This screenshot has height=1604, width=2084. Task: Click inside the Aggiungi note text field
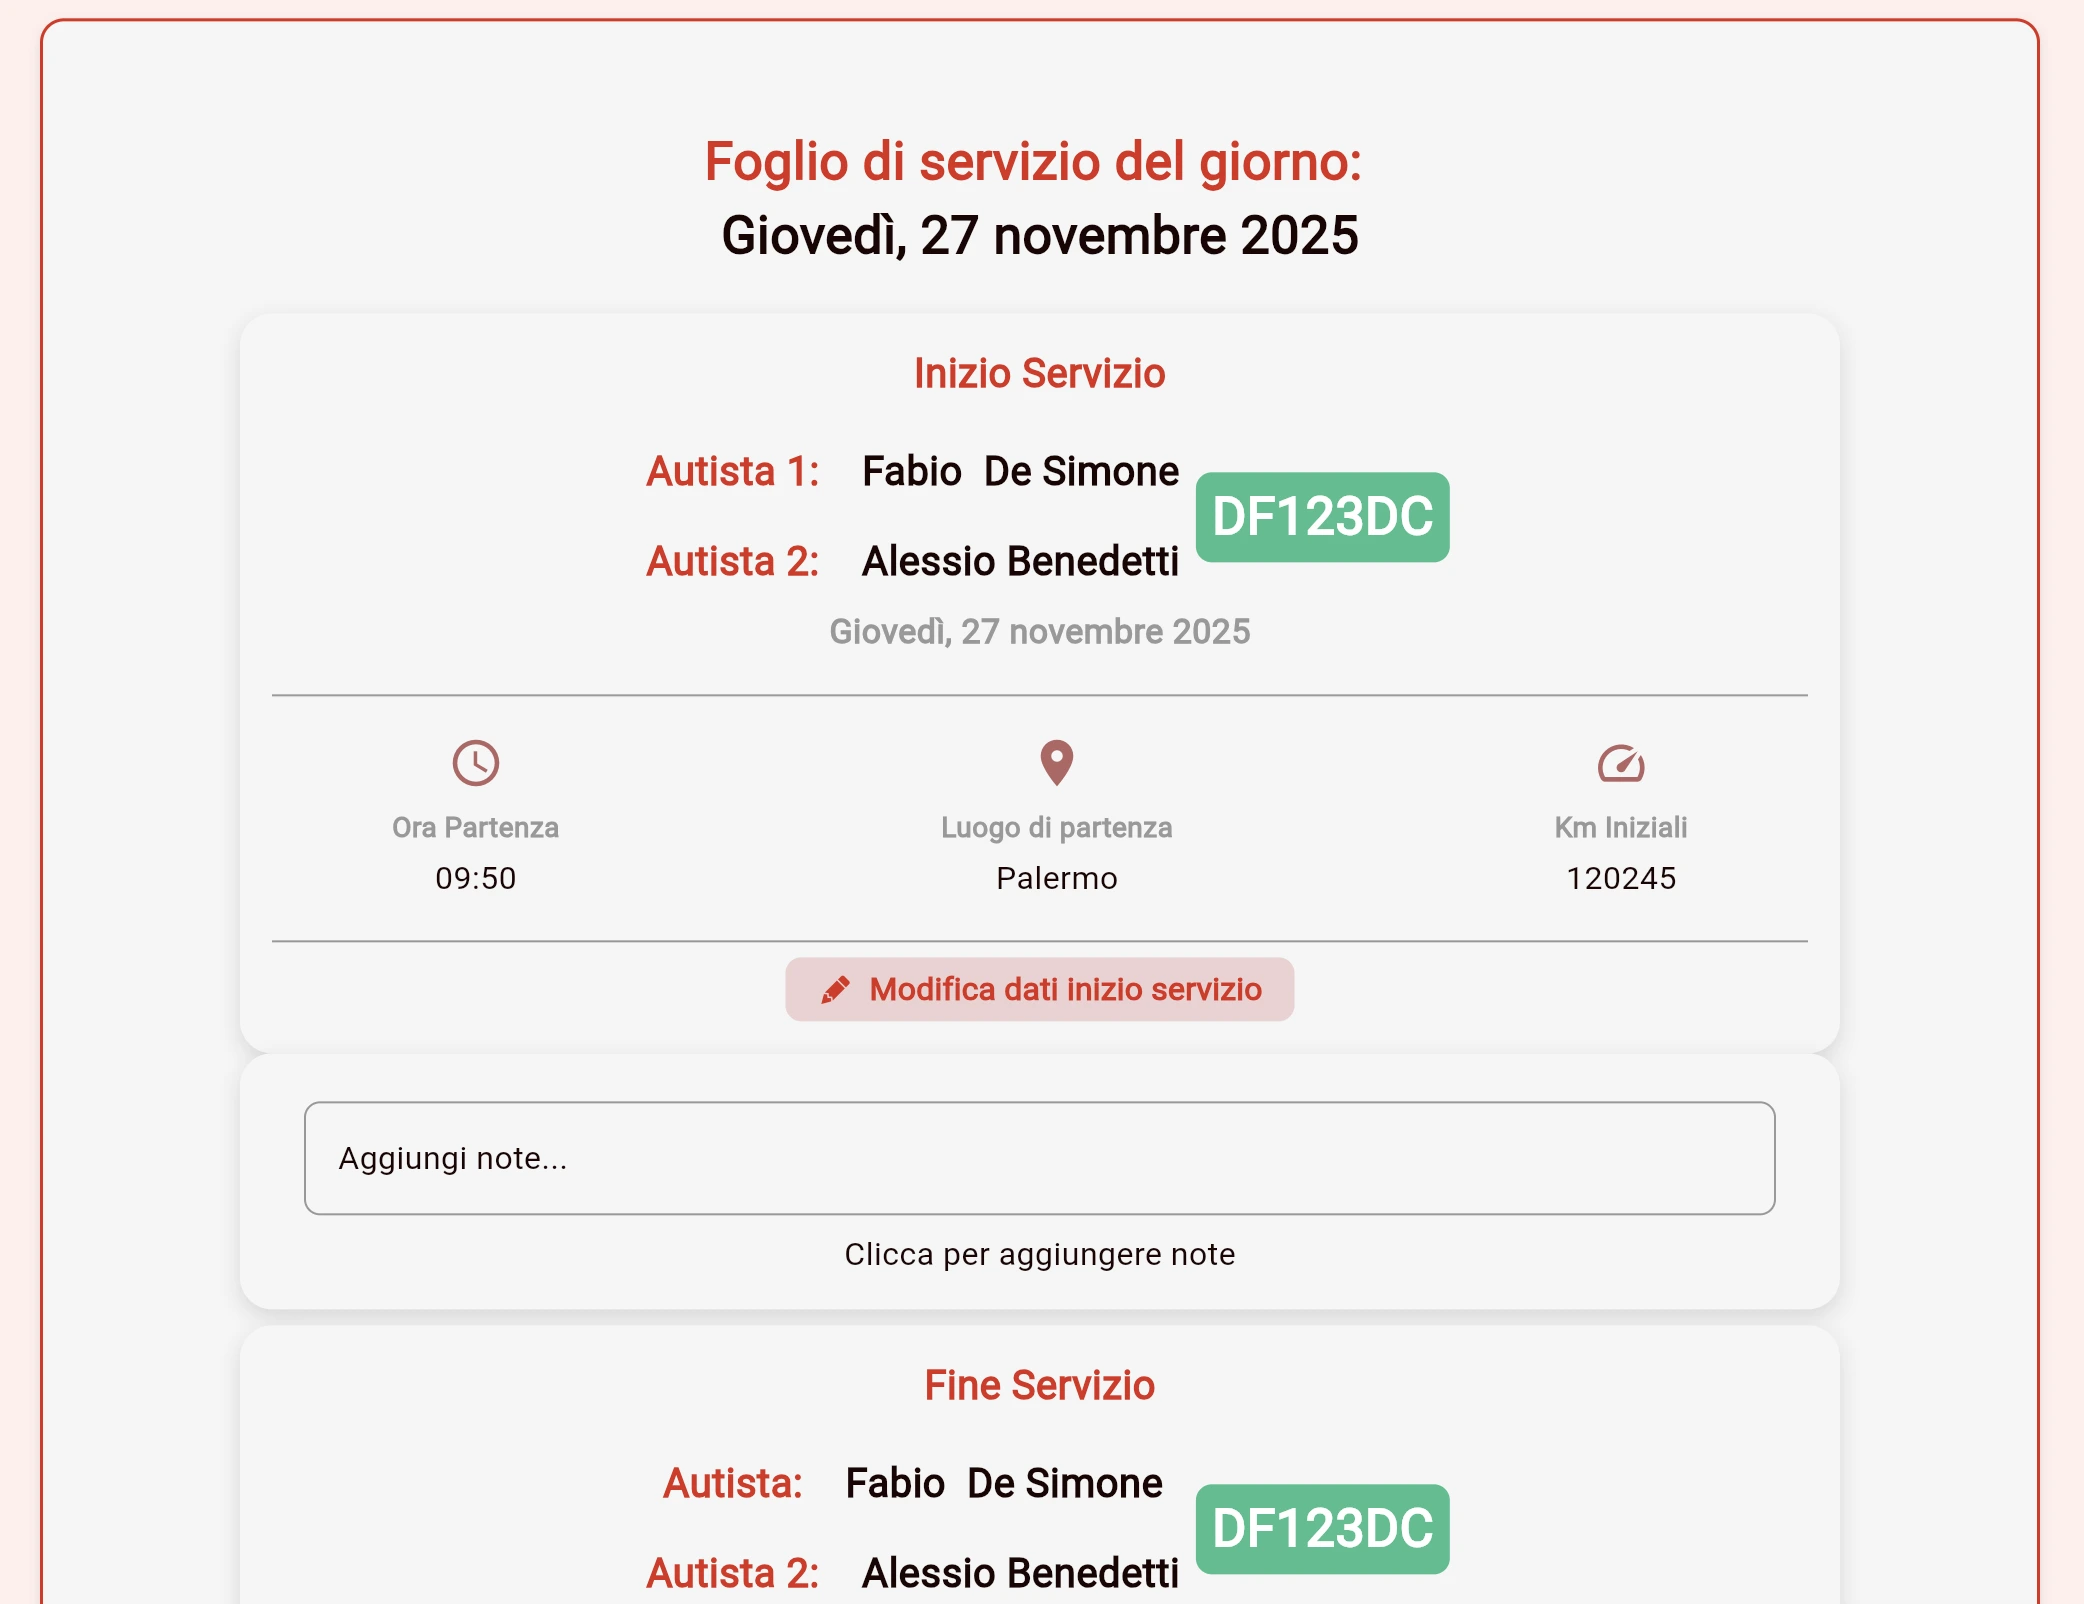(1040, 1159)
